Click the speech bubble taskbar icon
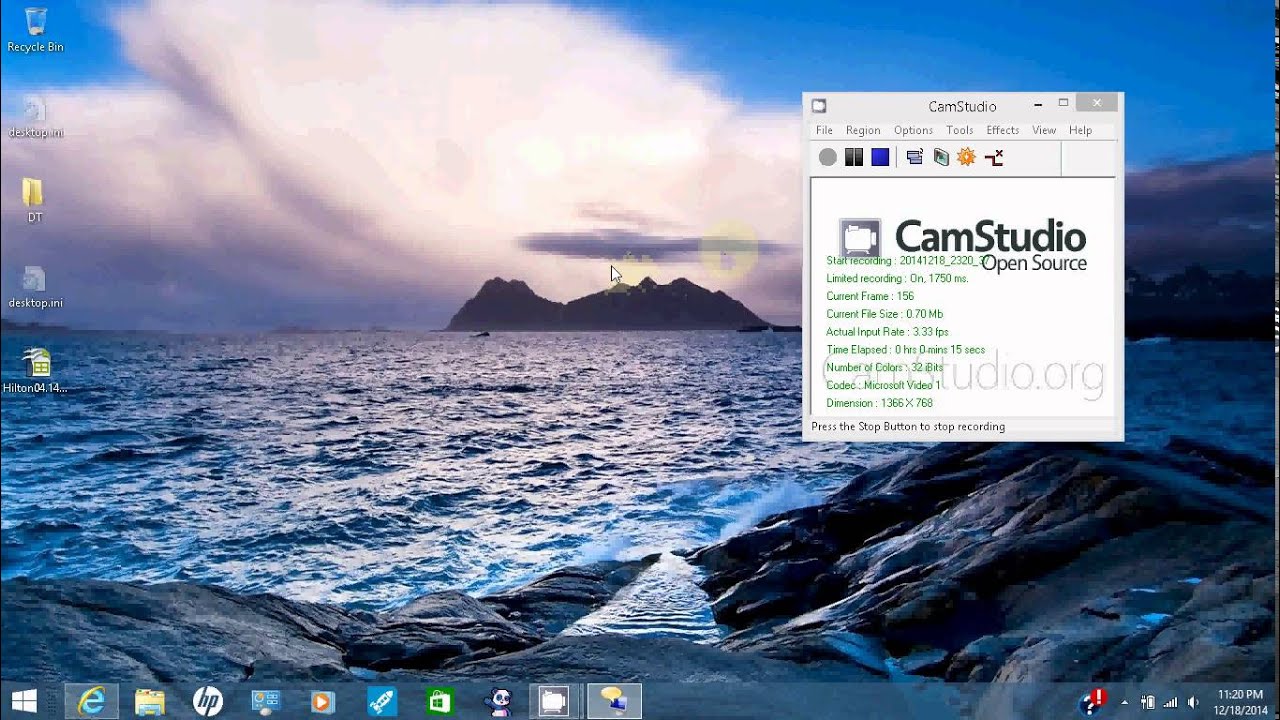1280x720 pixels. tap(613, 701)
